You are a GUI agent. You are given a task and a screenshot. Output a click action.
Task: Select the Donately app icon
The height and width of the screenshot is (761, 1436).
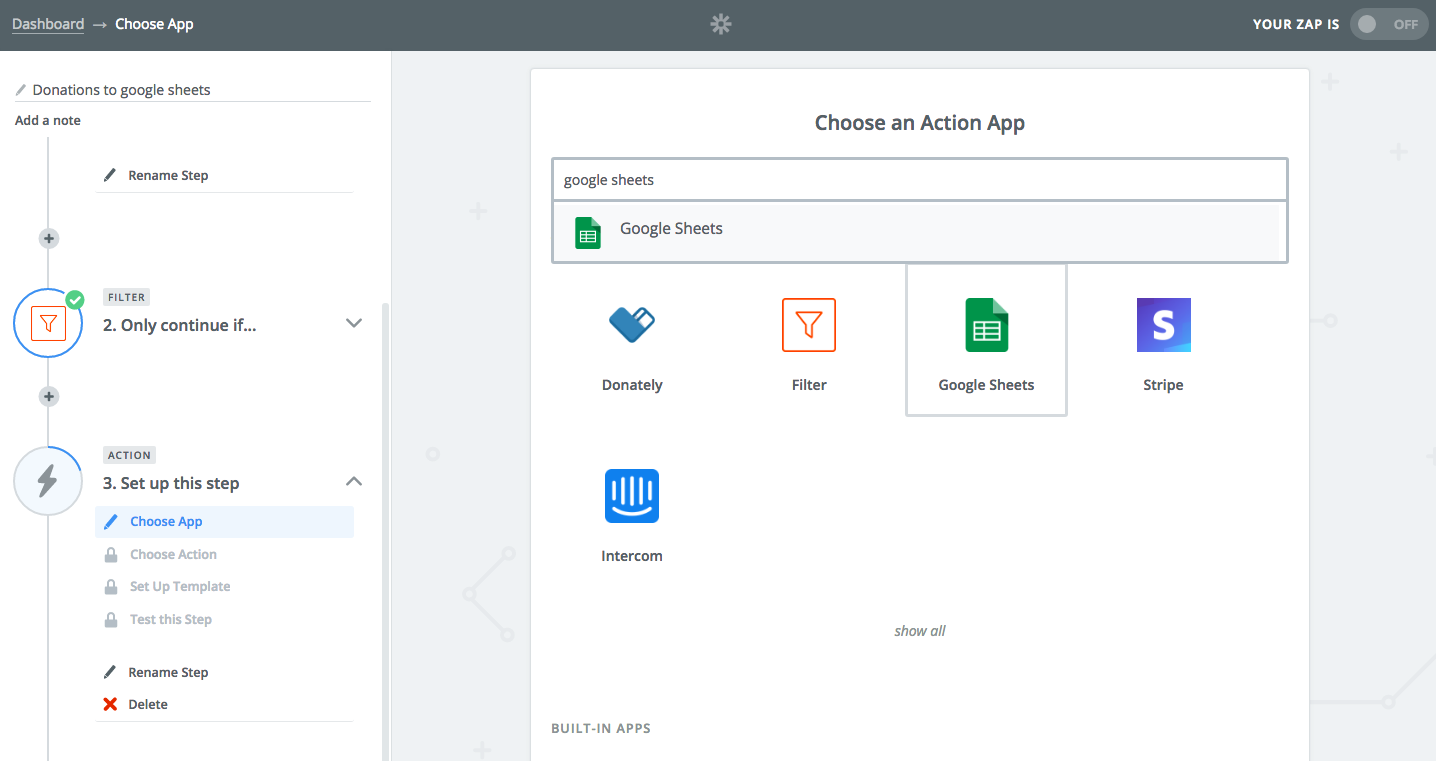pos(632,325)
